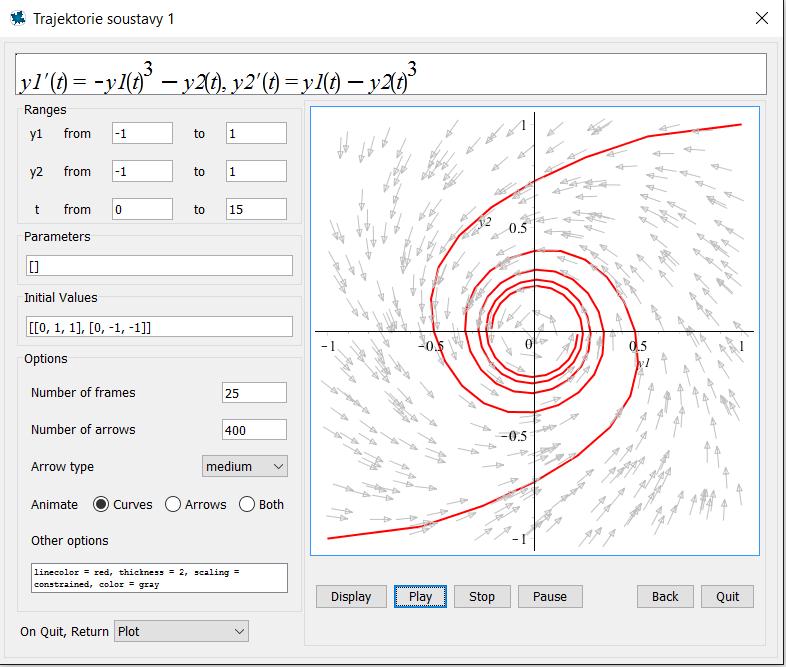Select the Arrows animate option

tap(172, 504)
